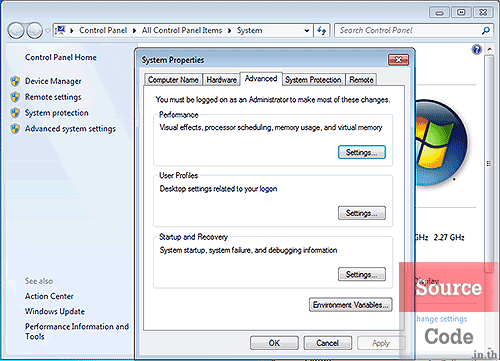
Task: Switch to the System Protection tab
Action: 313,80
